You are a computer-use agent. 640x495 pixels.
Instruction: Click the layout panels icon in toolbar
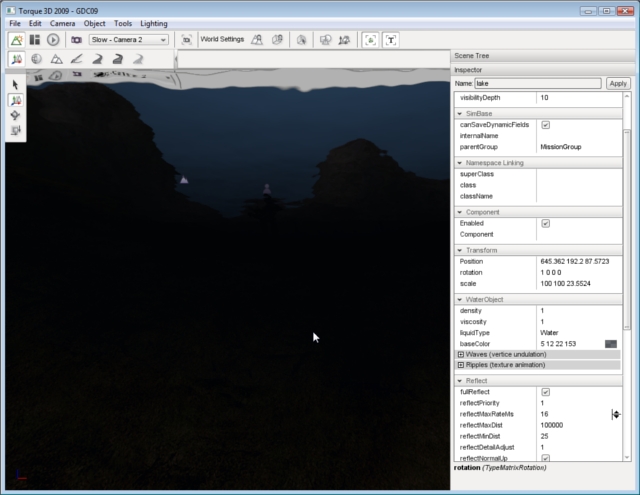pyautogui.click(x=34, y=39)
